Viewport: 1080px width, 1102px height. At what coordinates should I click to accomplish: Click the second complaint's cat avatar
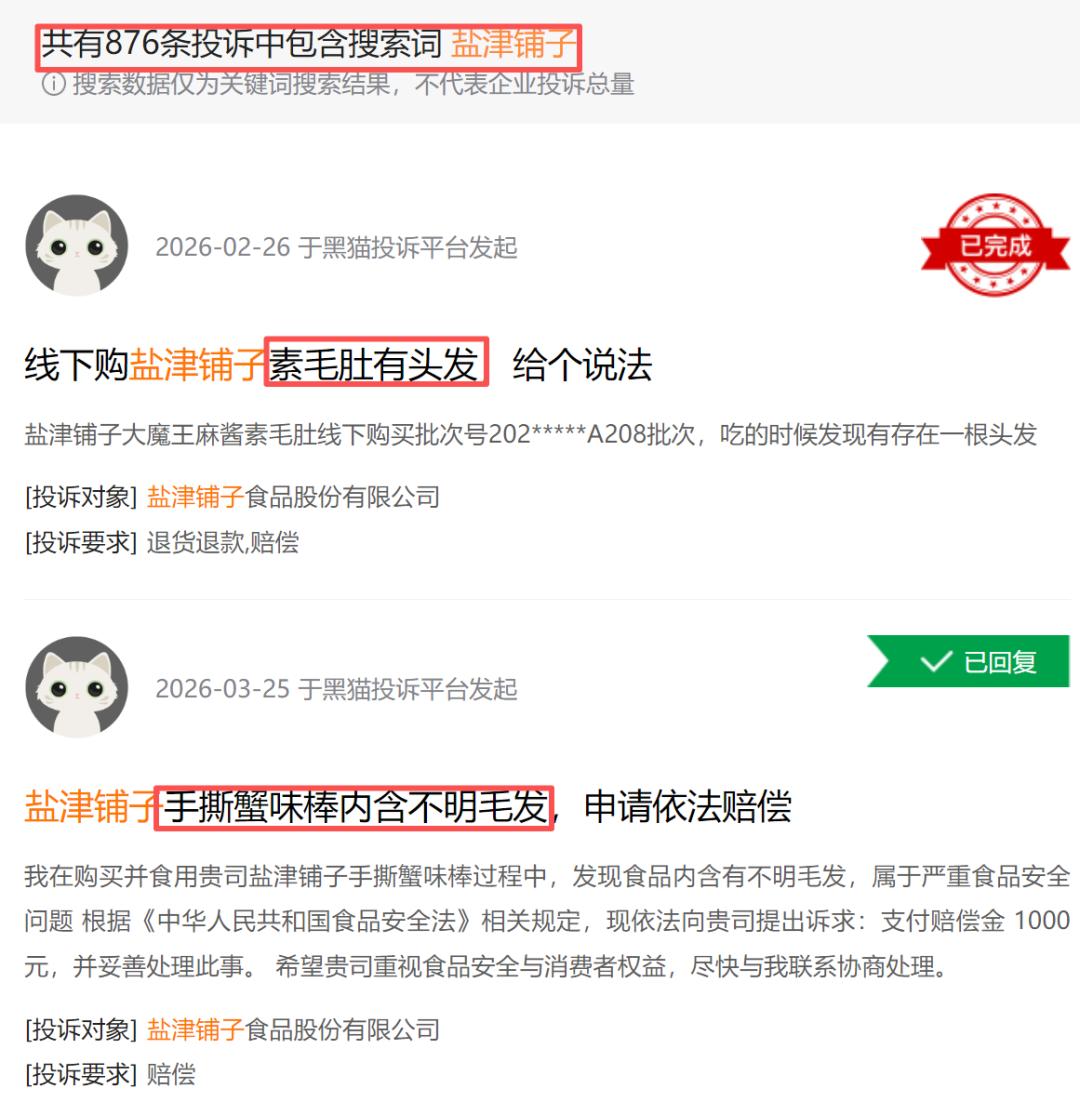click(x=77, y=687)
